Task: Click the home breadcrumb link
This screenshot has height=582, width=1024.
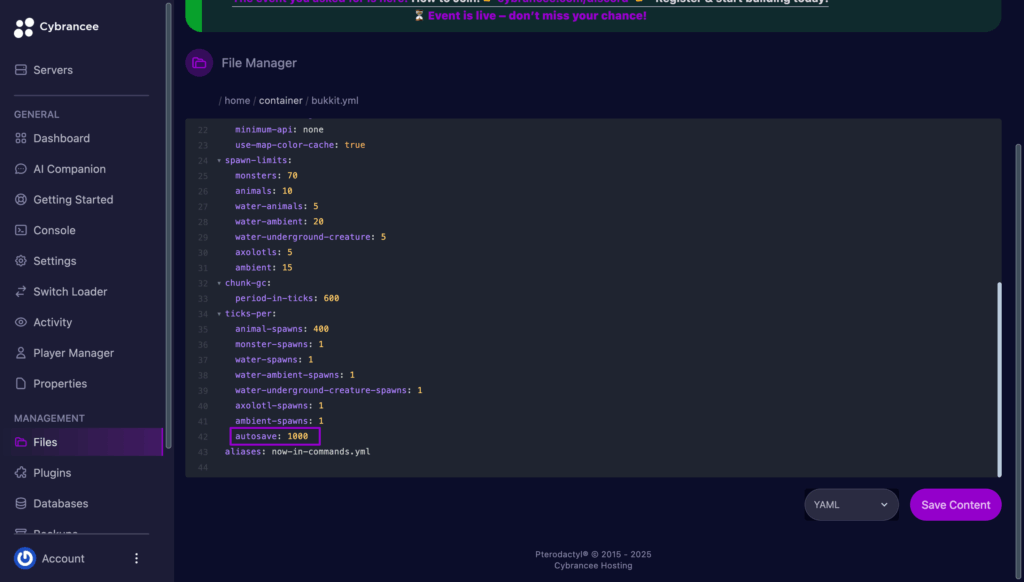Action: tap(237, 101)
